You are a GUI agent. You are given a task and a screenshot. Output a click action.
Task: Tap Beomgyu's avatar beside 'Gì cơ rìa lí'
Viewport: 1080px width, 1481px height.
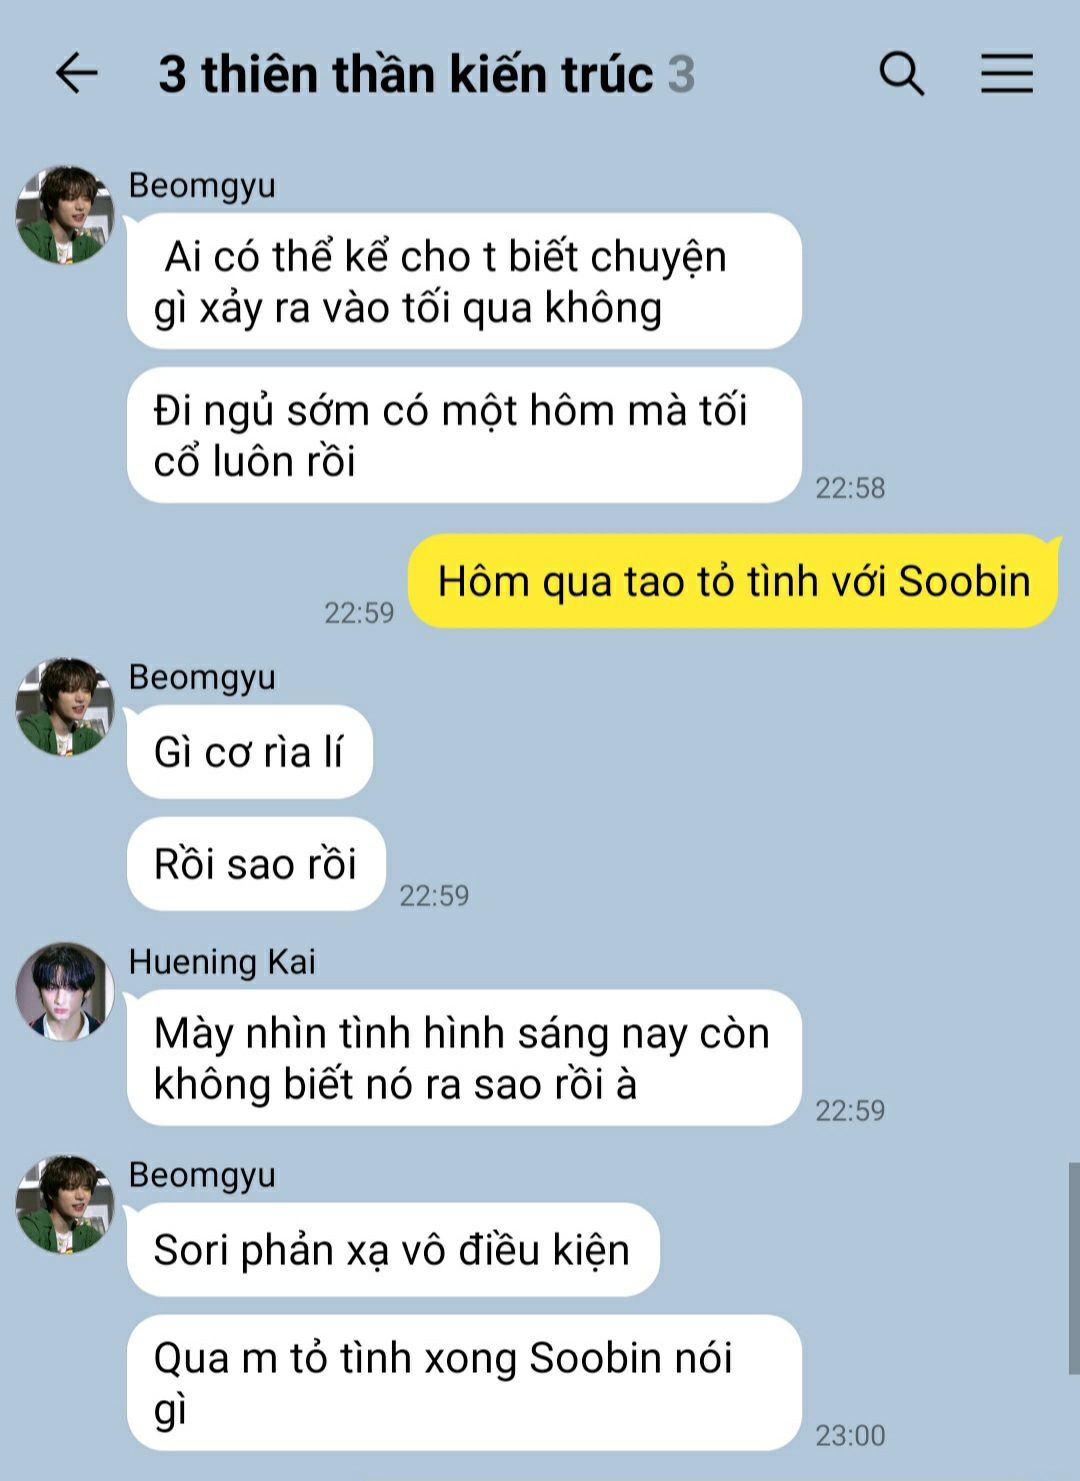click(65, 707)
